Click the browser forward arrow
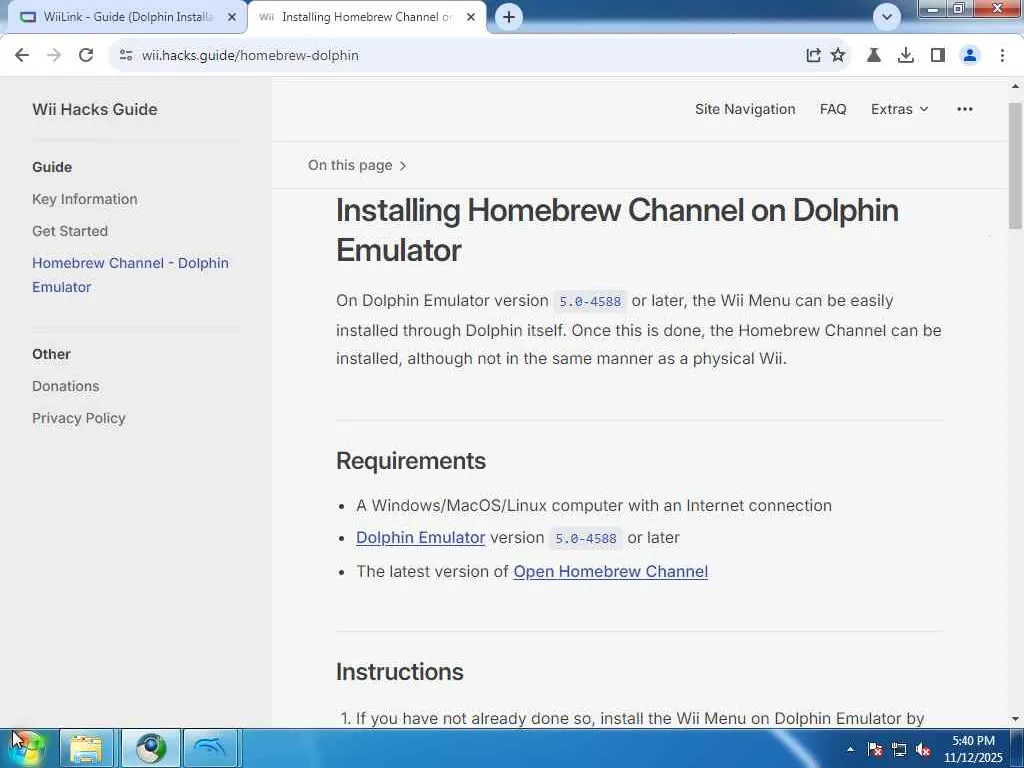Viewport: 1024px width, 768px height. pyautogui.click(x=54, y=56)
